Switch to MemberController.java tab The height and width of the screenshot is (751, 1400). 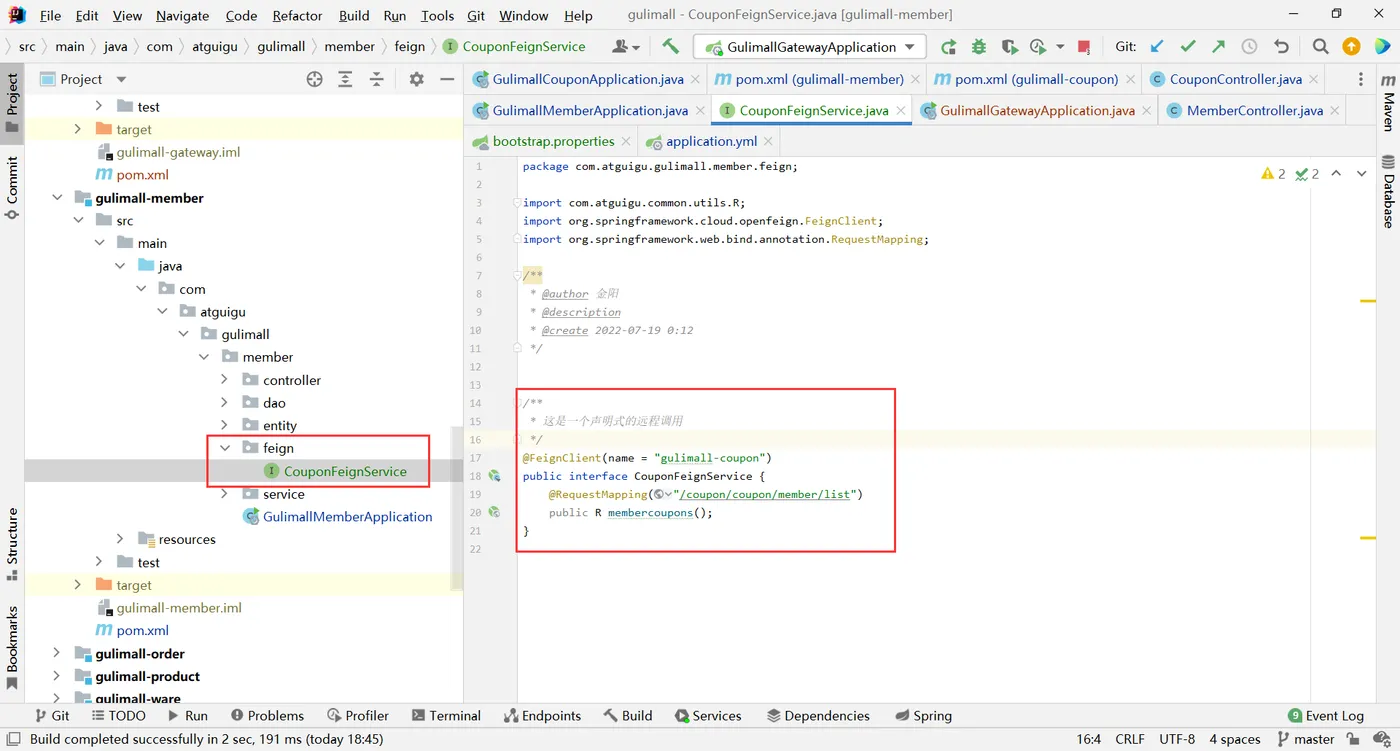(1254, 110)
